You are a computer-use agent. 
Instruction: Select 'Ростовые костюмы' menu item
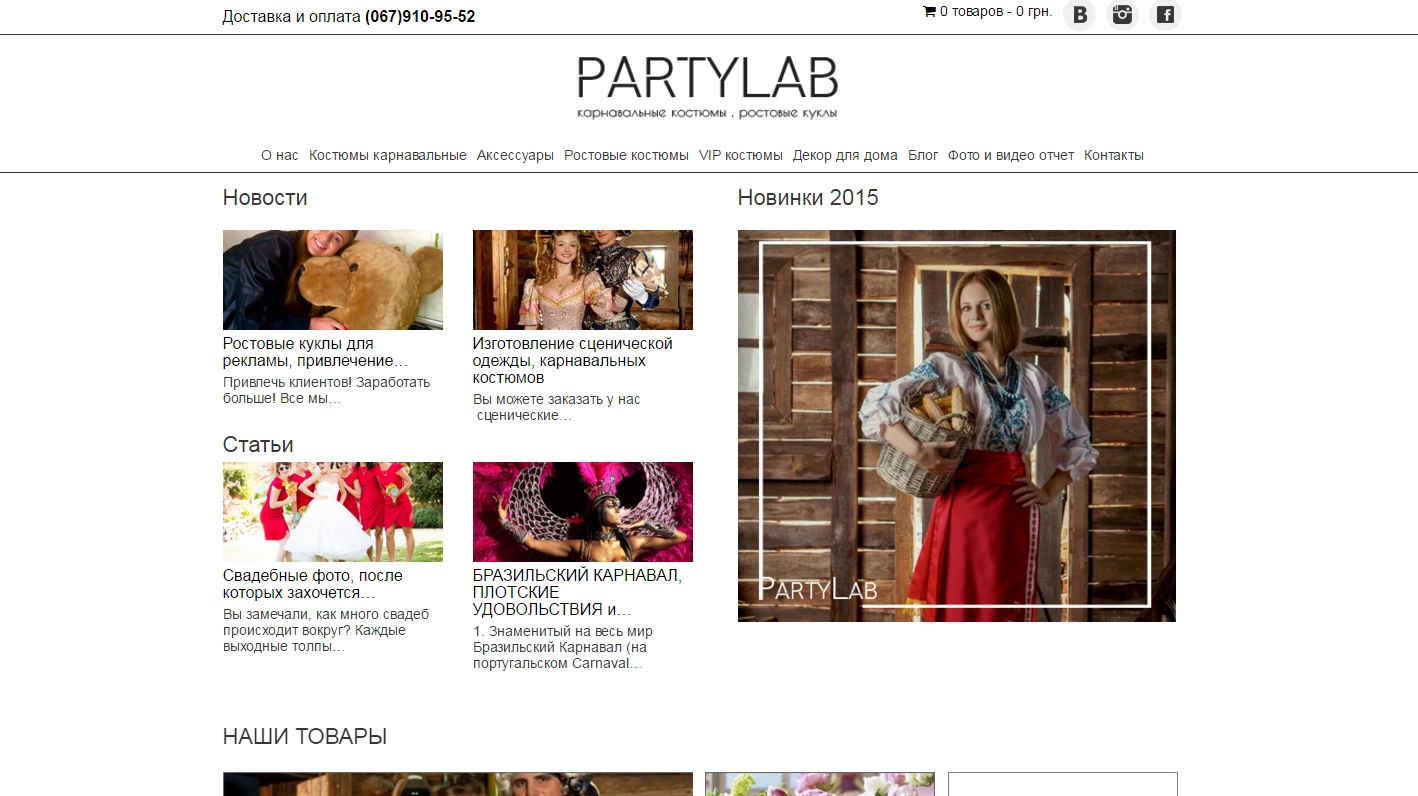pos(626,155)
